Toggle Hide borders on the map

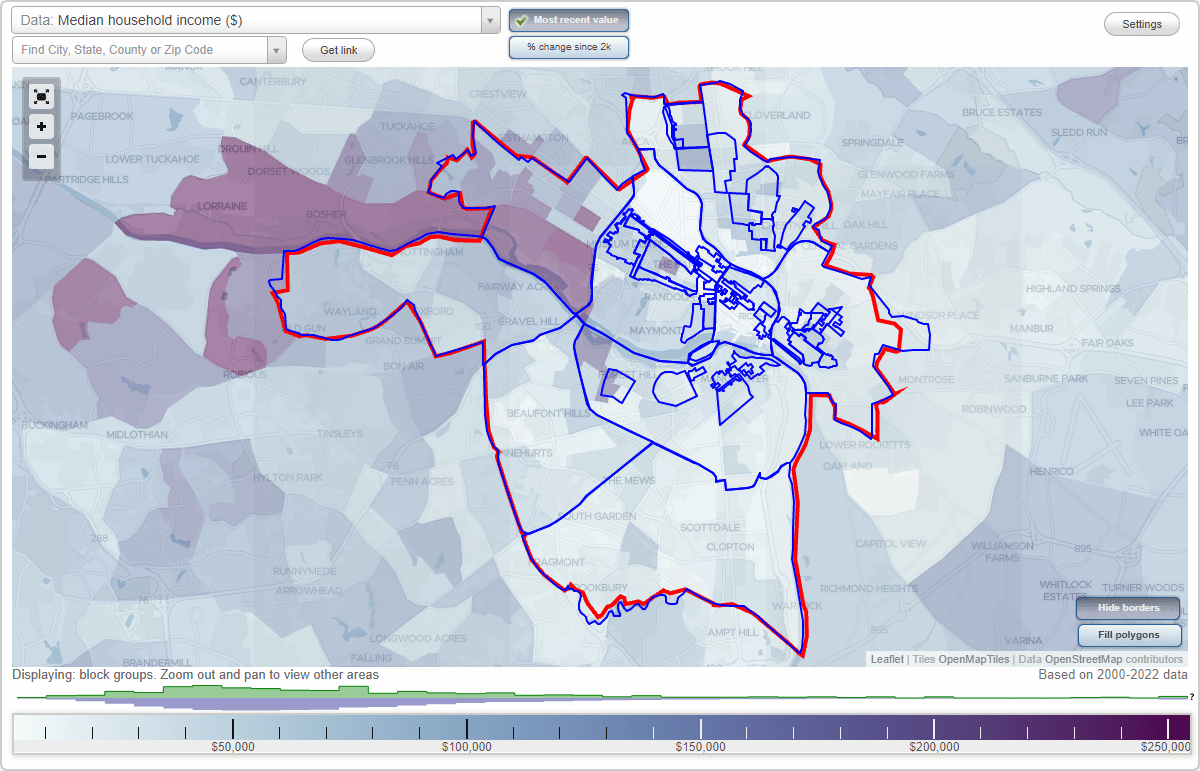[1127, 608]
